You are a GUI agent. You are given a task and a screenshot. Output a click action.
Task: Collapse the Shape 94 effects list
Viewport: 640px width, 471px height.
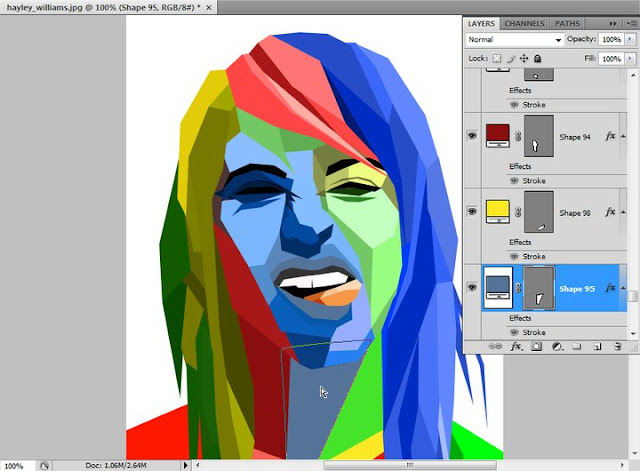point(623,136)
